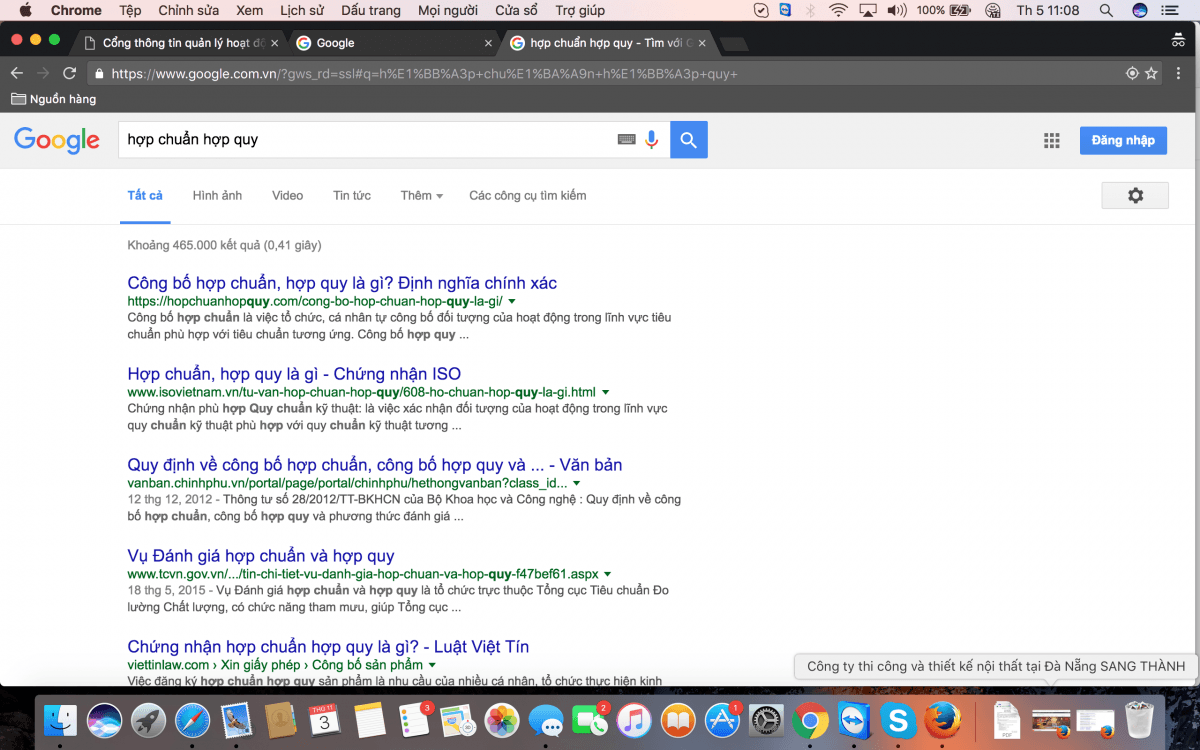Bookmark this page with the star icon

tap(1152, 73)
